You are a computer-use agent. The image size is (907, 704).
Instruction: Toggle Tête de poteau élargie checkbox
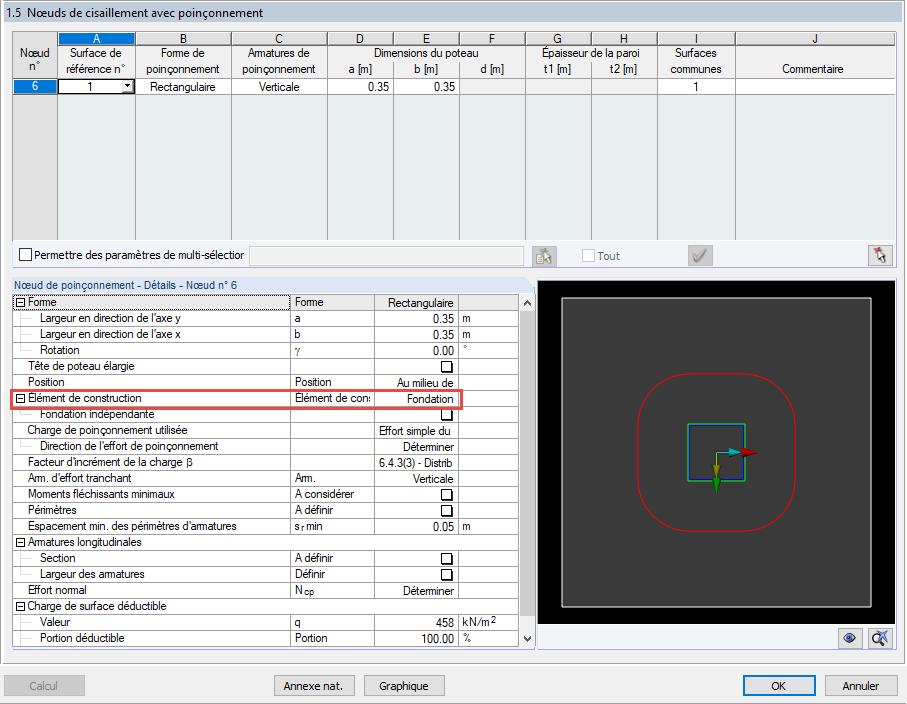[447, 367]
